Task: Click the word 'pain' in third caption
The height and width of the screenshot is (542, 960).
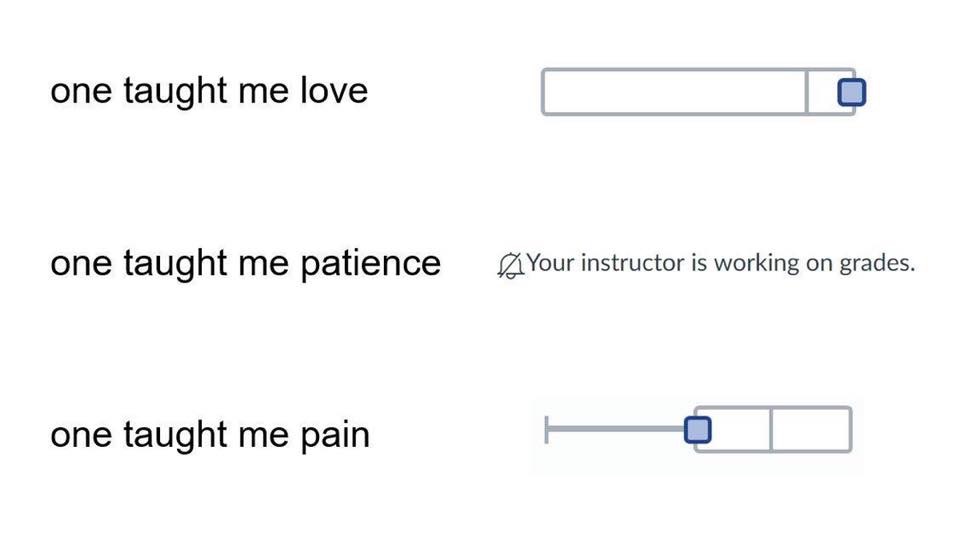Action: pyautogui.click(x=335, y=436)
